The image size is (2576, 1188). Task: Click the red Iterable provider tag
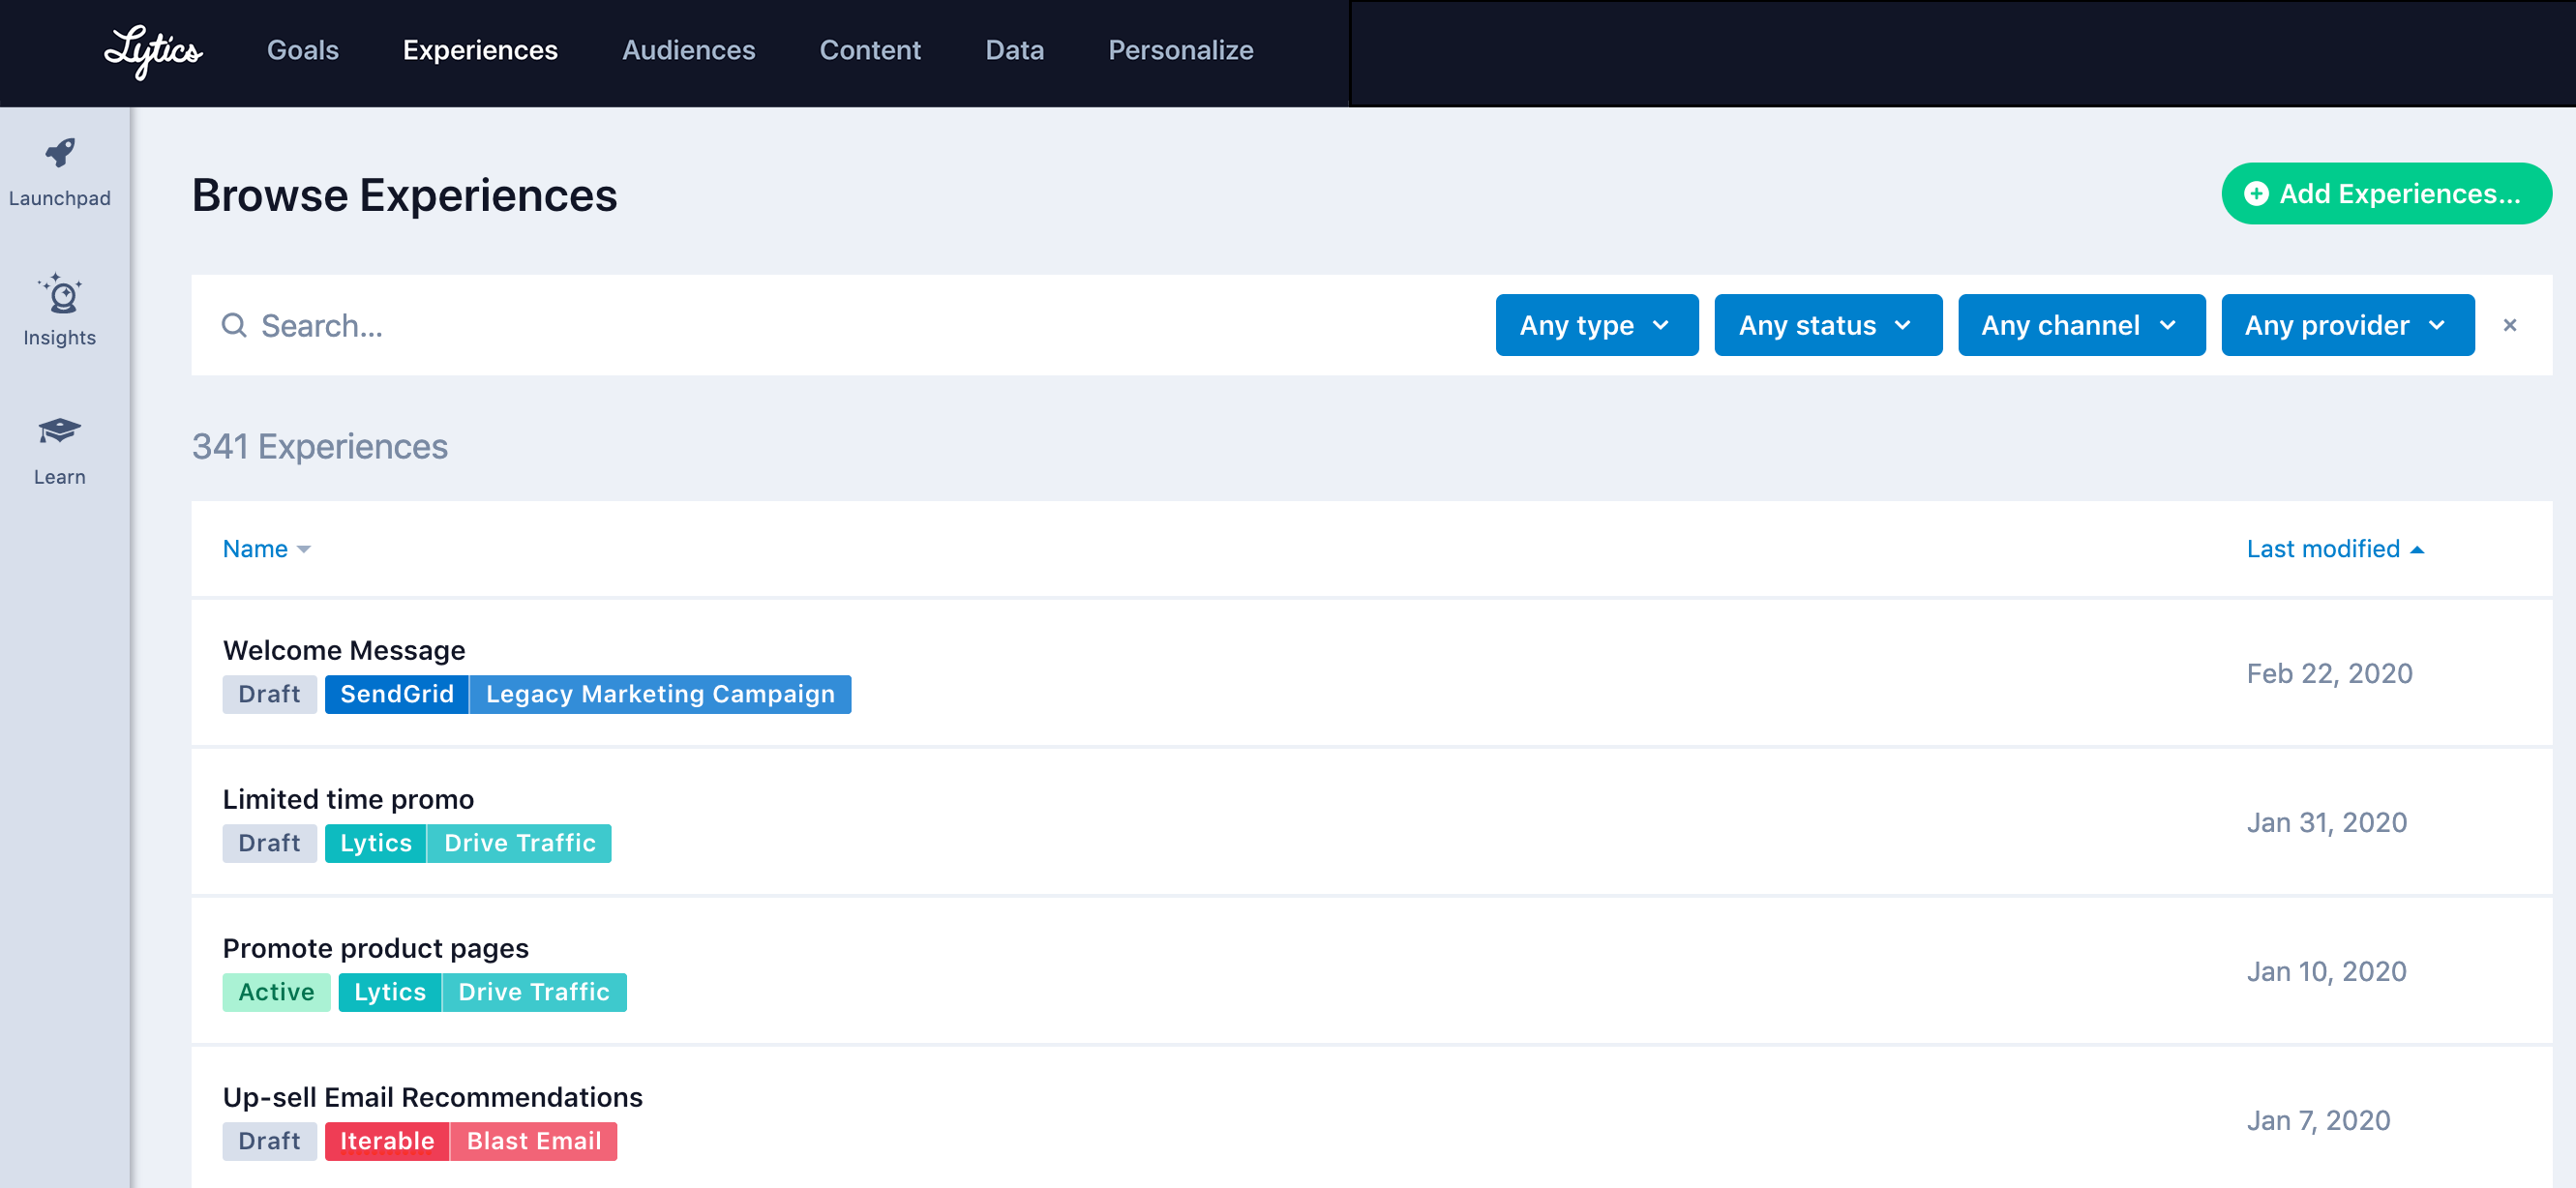(x=387, y=1141)
